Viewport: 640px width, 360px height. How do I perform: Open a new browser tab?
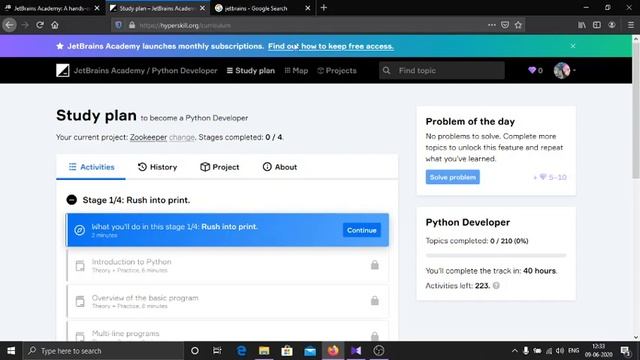324,8
